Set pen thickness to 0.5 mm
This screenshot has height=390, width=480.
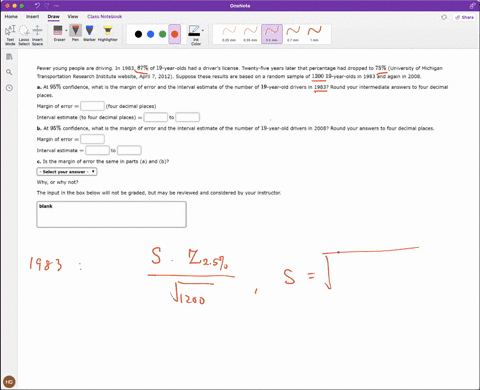[272, 34]
